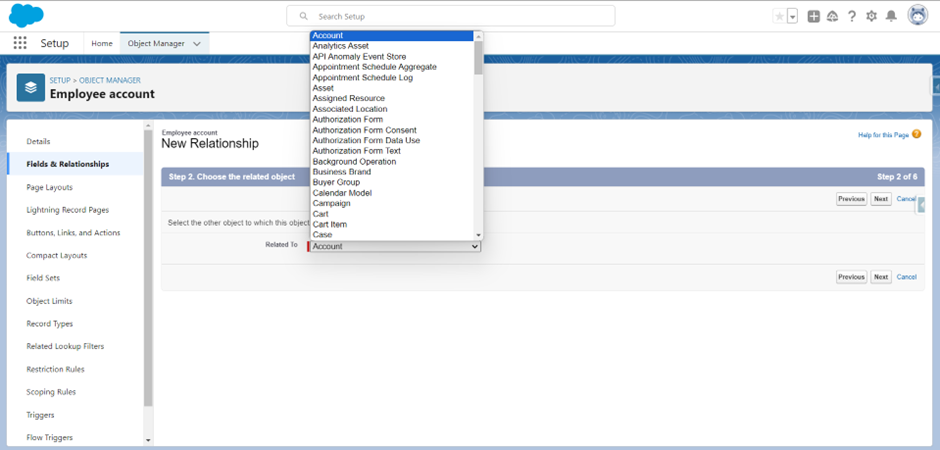Open the help question mark icon
The image size is (940, 450).
click(x=852, y=17)
